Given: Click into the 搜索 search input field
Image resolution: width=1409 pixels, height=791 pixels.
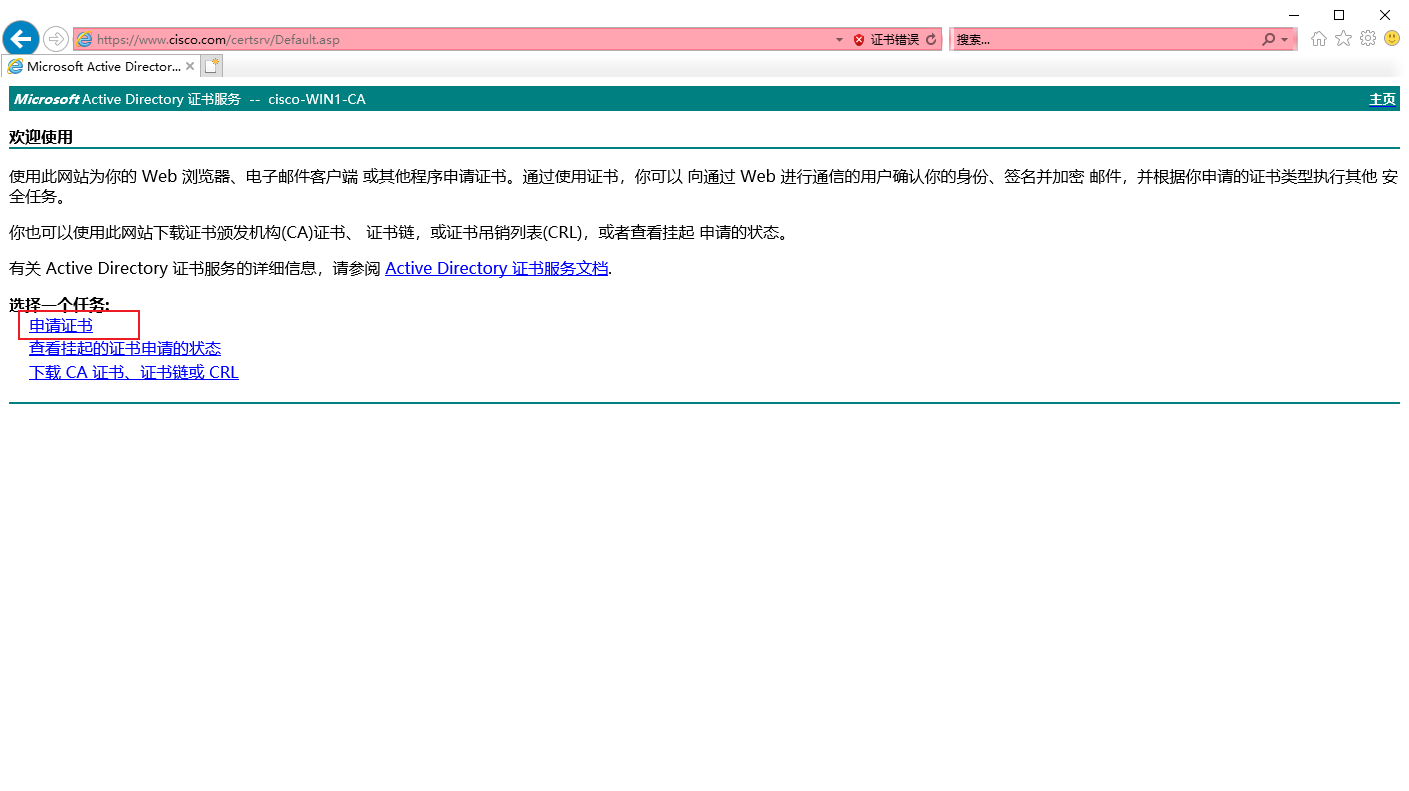Looking at the screenshot, I should click(1105, 40).
